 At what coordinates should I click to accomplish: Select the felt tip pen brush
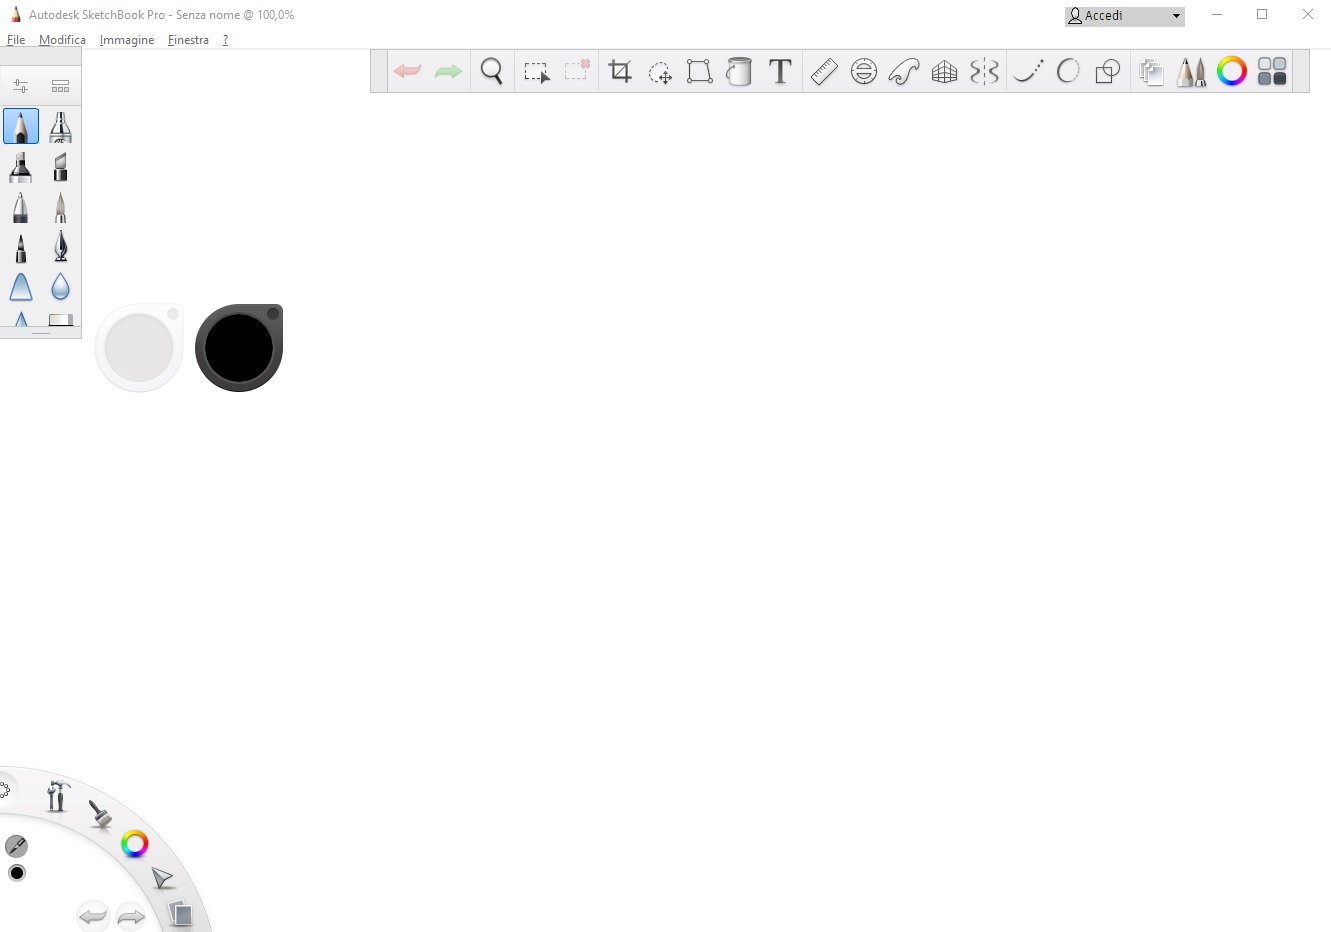pos(21,247)
